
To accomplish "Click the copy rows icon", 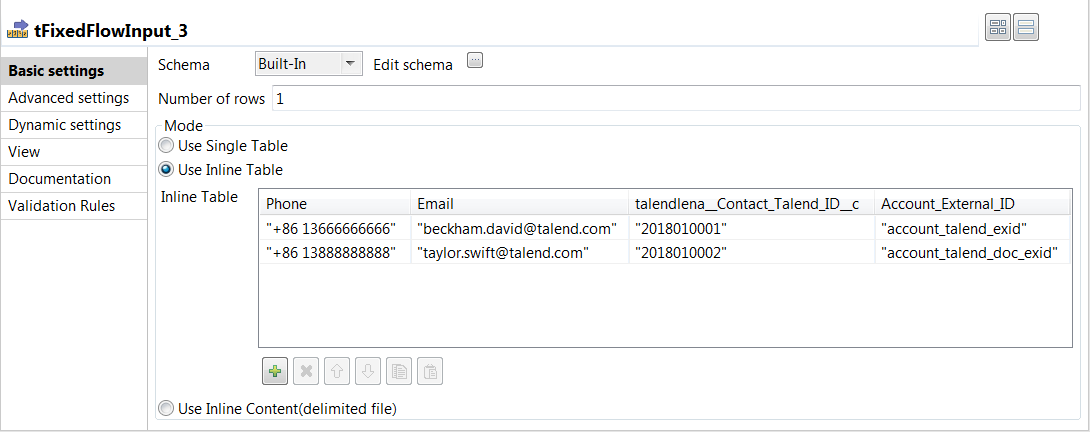I will 399,372.
